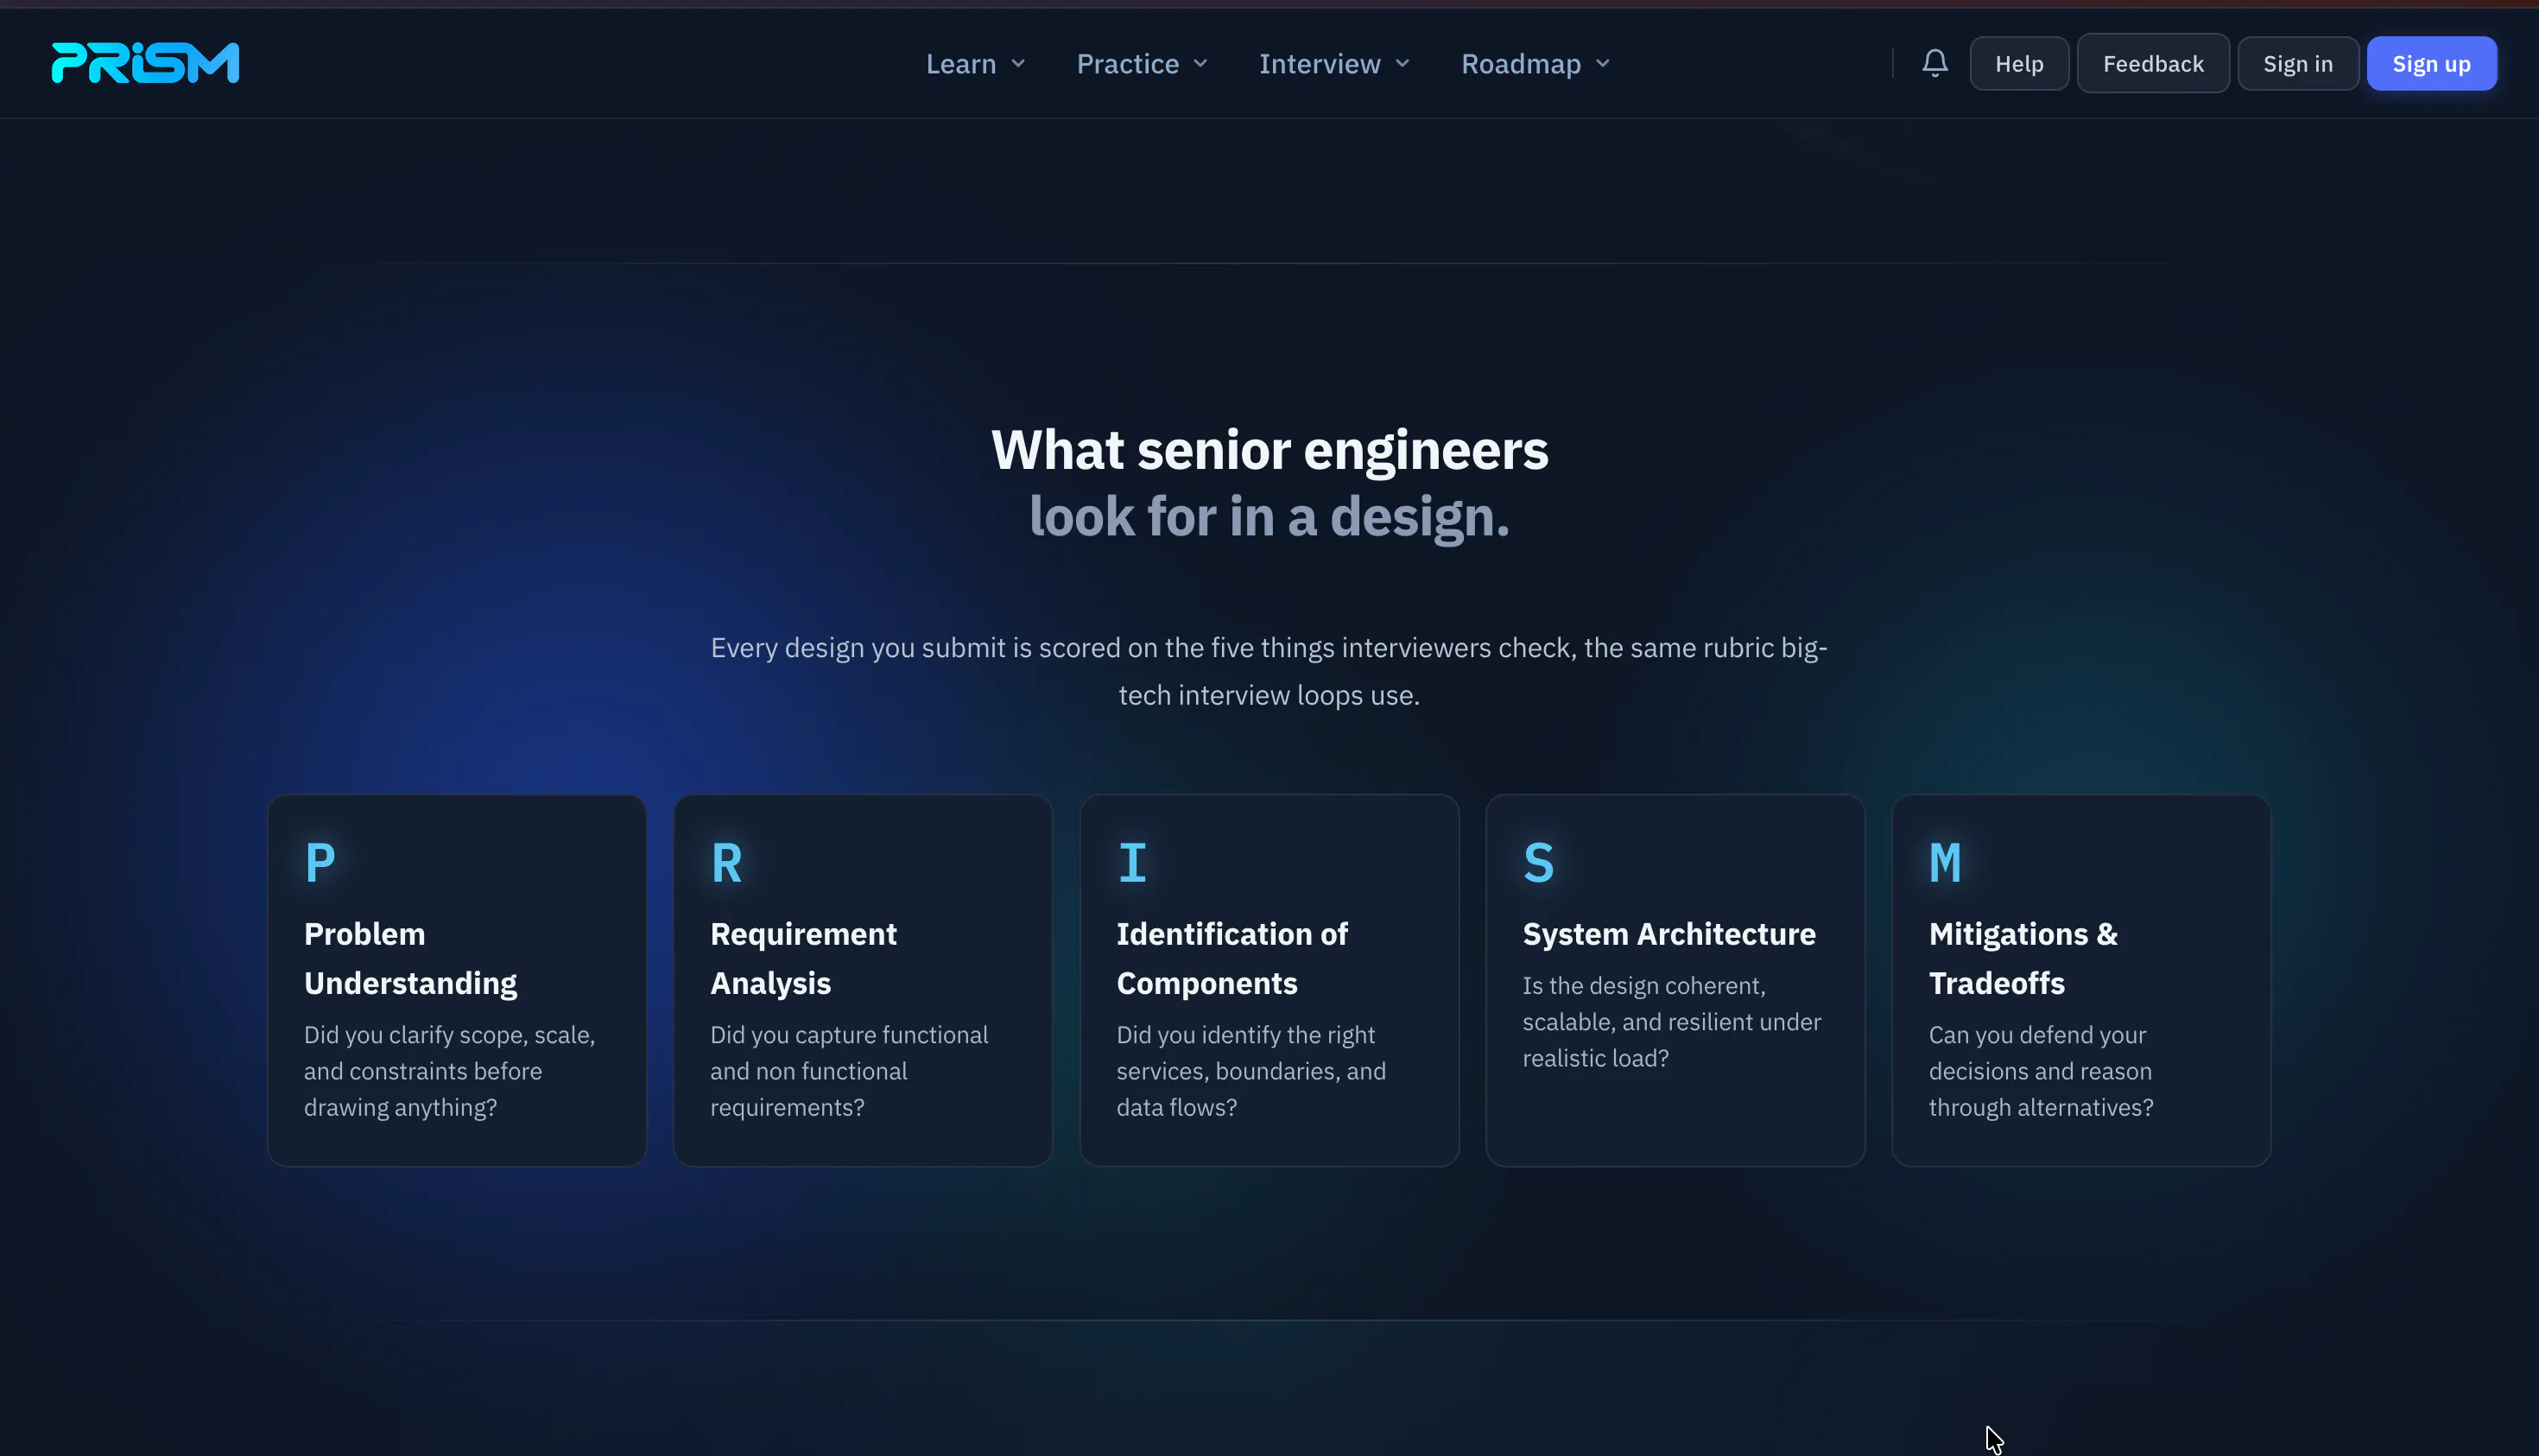Viewport: 2539px width, 1456px height.
Task: Select Identification of Components card title
Action: click(x=1232, y=958)
